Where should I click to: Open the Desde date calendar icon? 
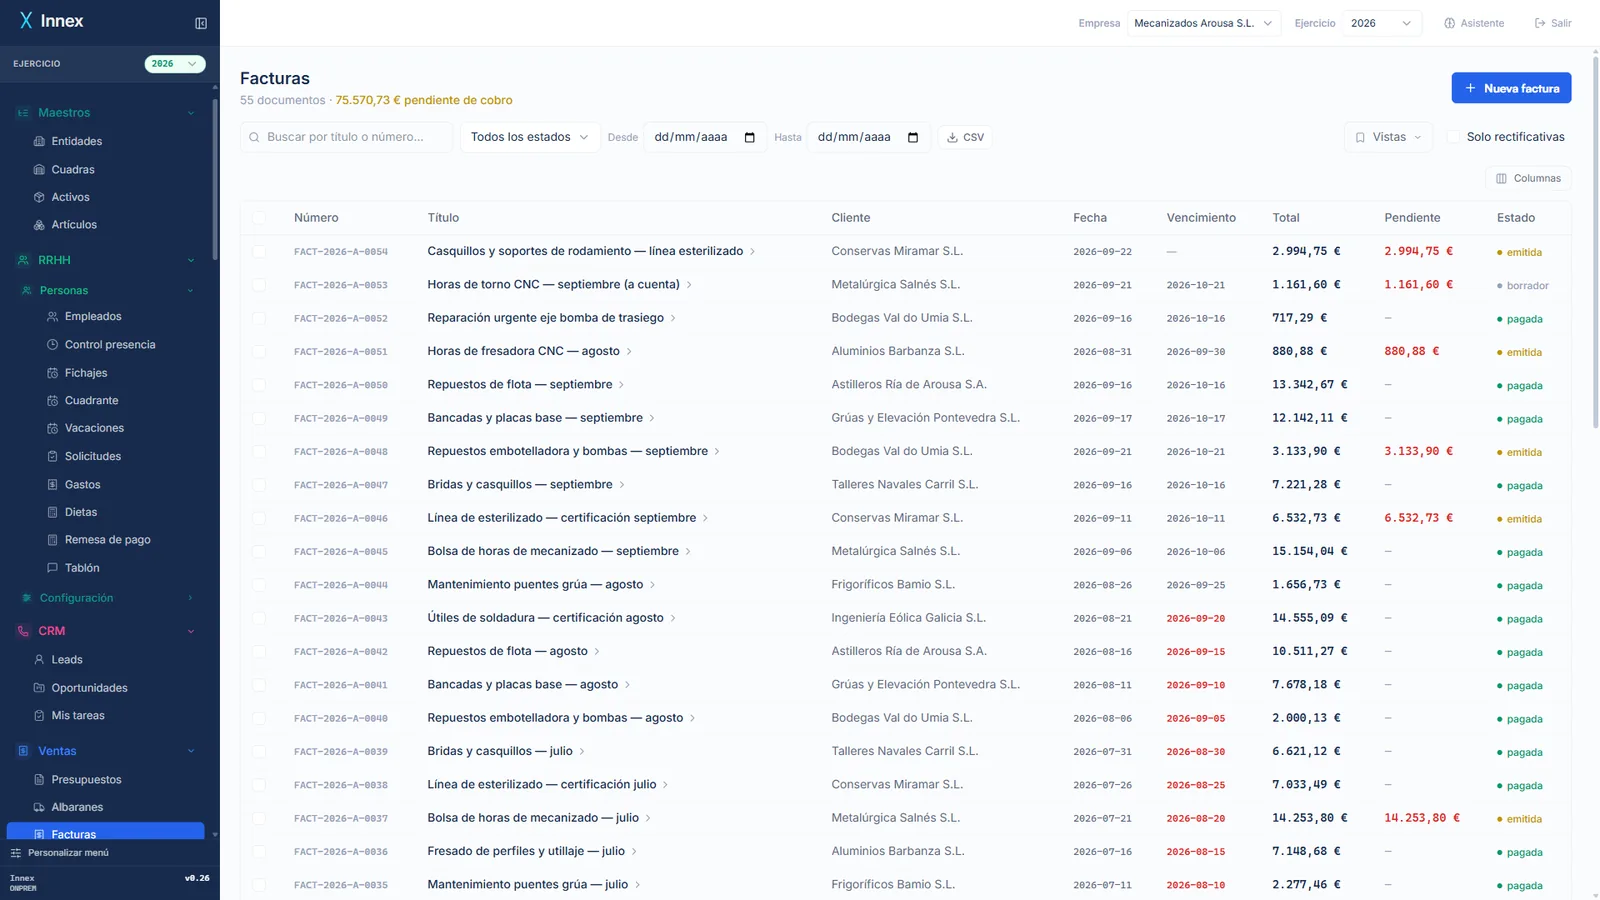coord(750,137)
